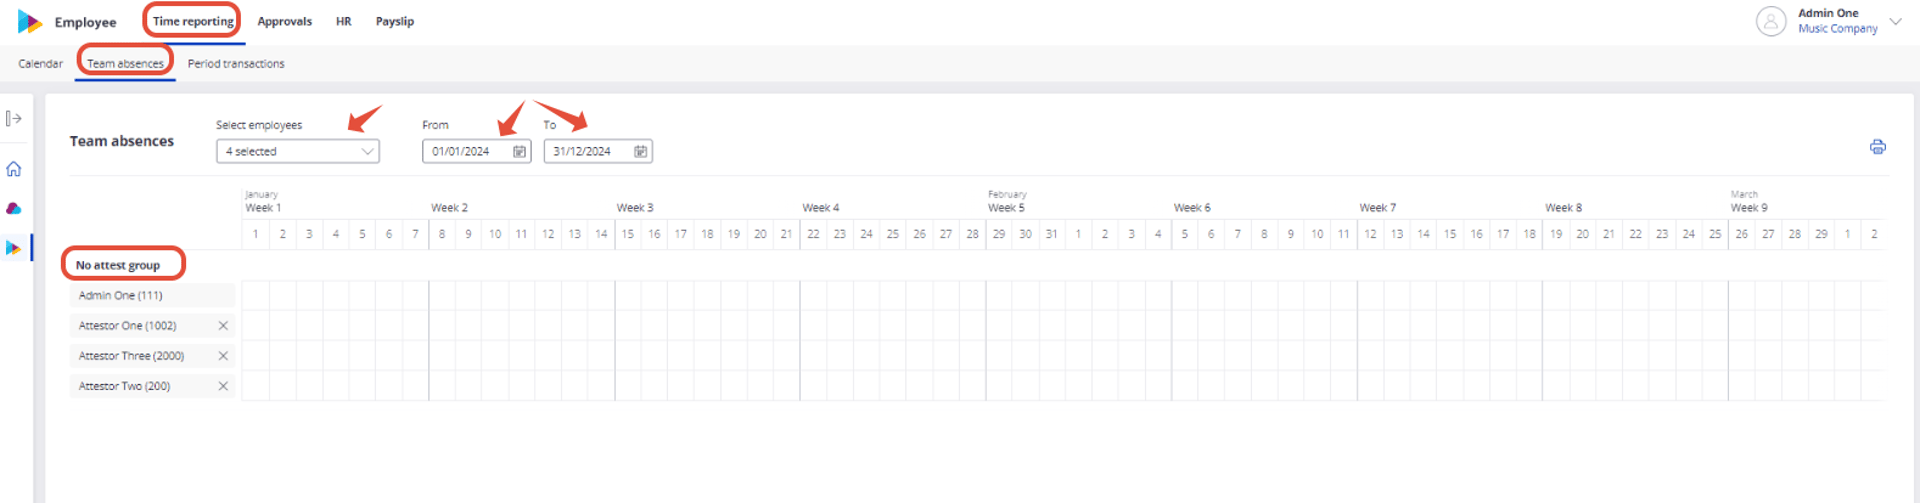
Task: Collapse the sidebar with the exit arrow icon
Action: (x=14, y=119)
